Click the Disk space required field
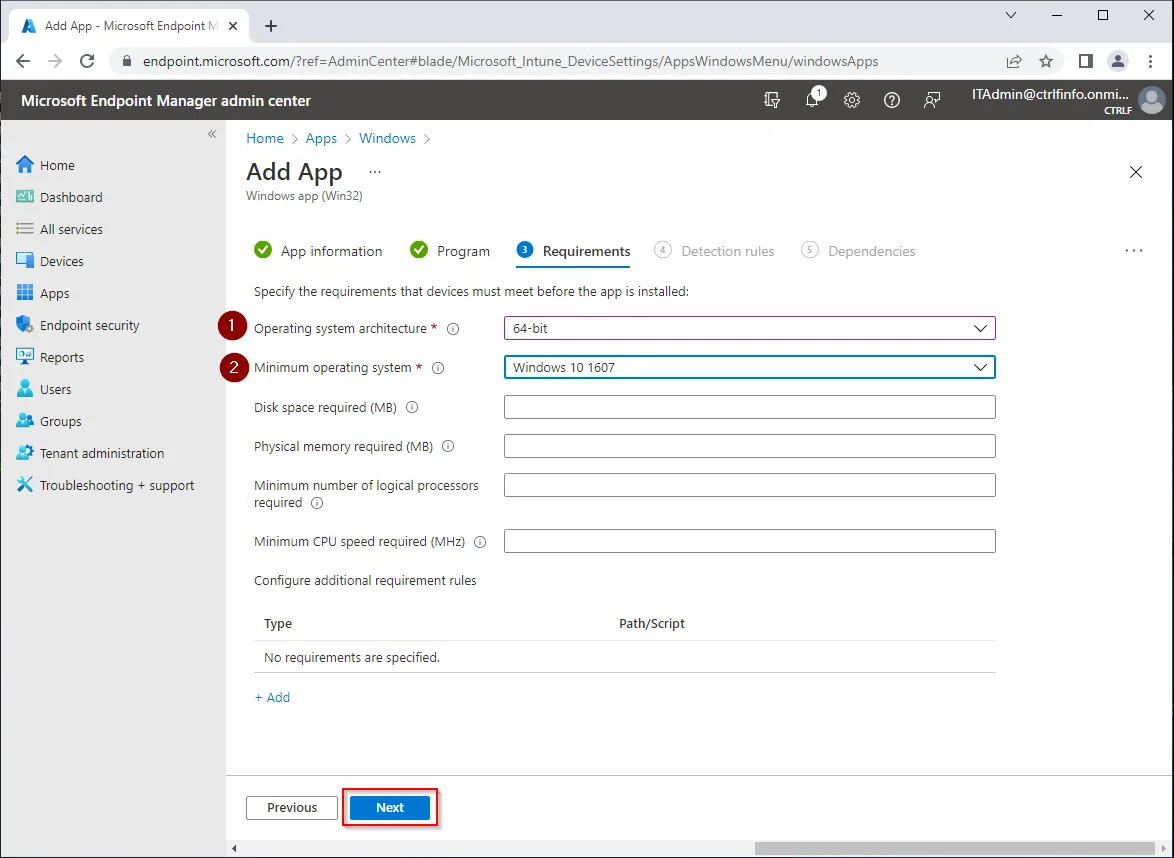The width and height of the screenshot is (1174, 858). (x=749, y=407)
